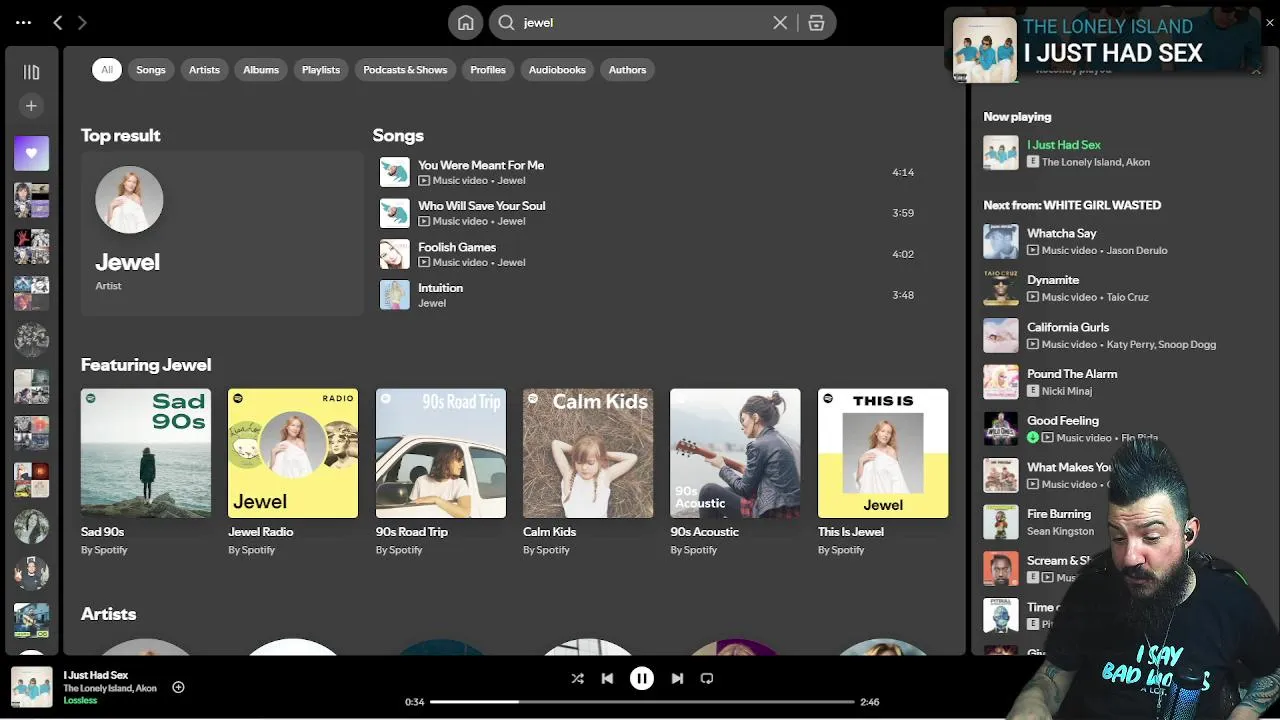Filter results by Playlists

pos(321,70)
